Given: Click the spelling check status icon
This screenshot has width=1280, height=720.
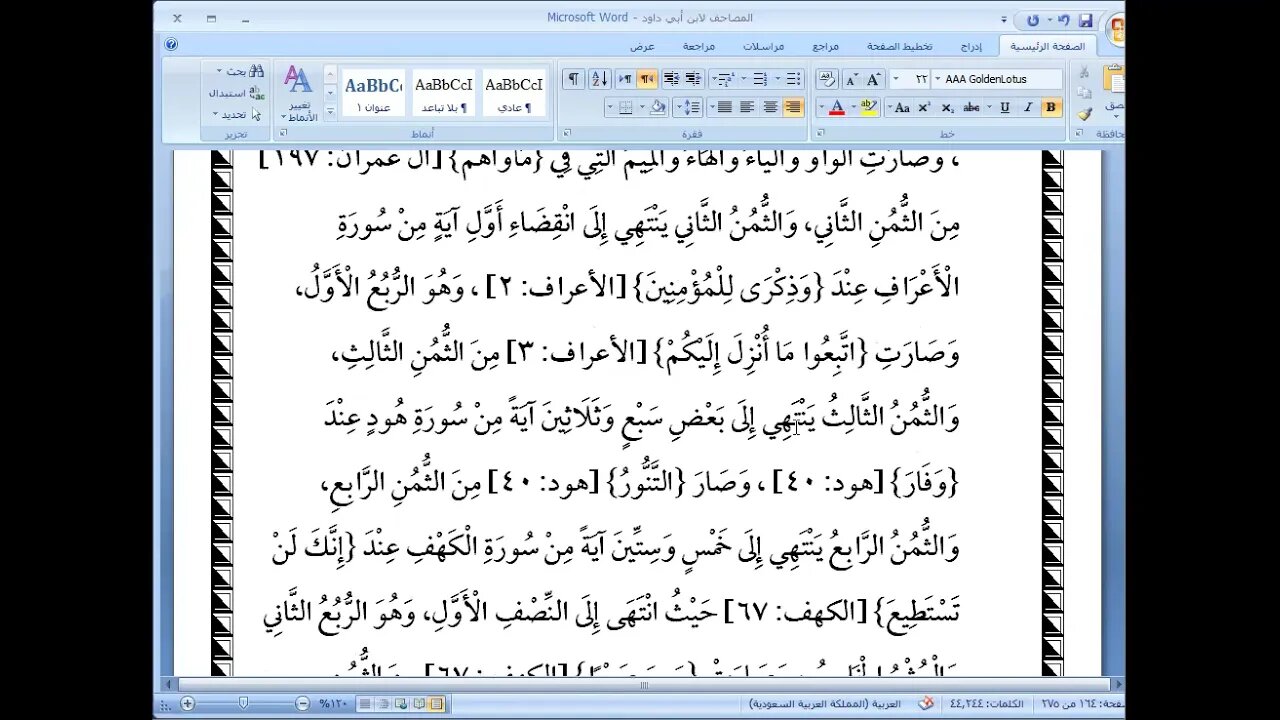Looking at the screenshot, I should pos(926,704).
